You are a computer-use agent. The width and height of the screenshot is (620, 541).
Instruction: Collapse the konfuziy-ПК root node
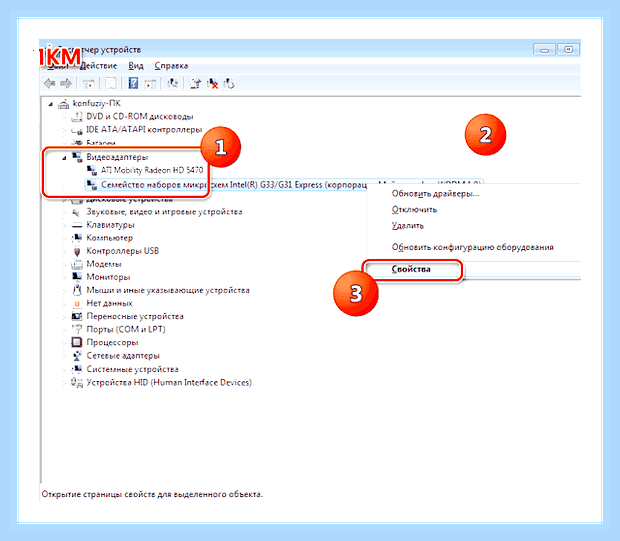pos(50,104)
